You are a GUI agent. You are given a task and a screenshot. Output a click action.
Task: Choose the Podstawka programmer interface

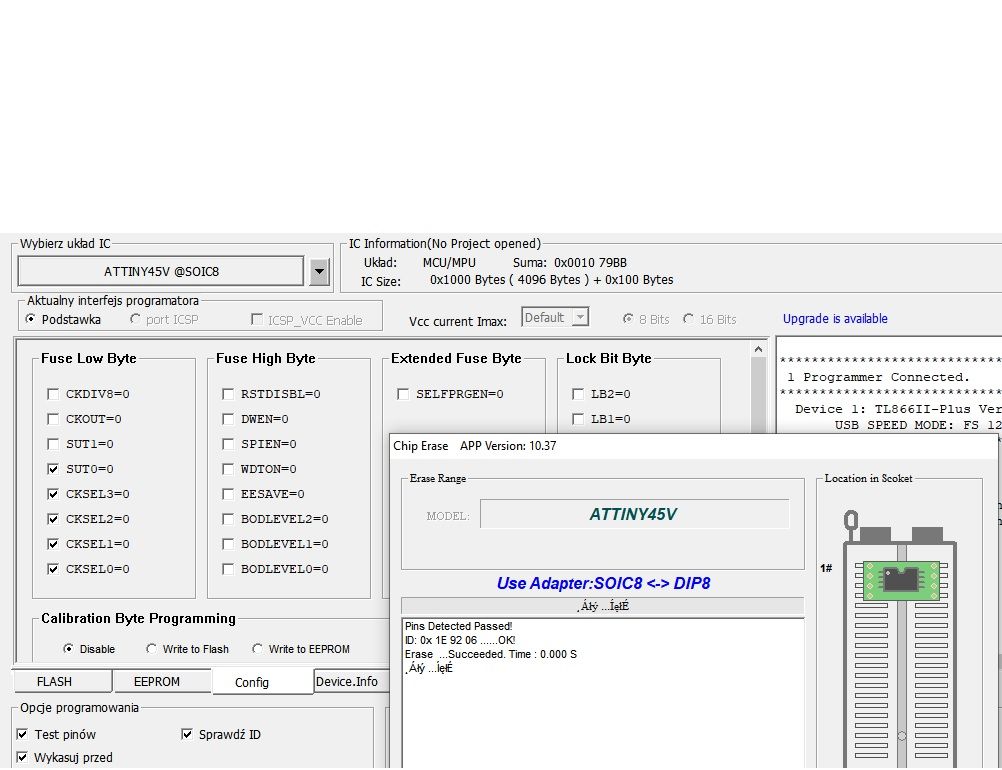point(32,320)
